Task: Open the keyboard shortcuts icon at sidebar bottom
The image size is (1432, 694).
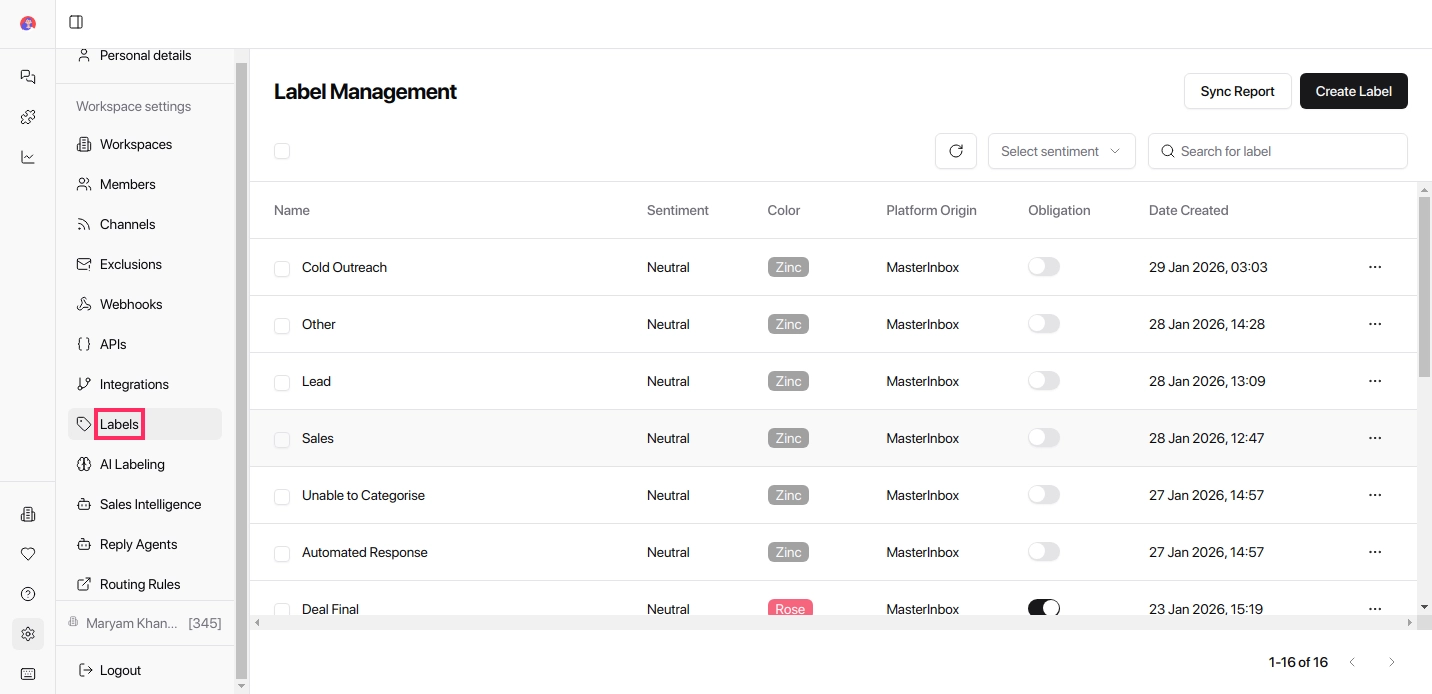Action: (28, 674)
